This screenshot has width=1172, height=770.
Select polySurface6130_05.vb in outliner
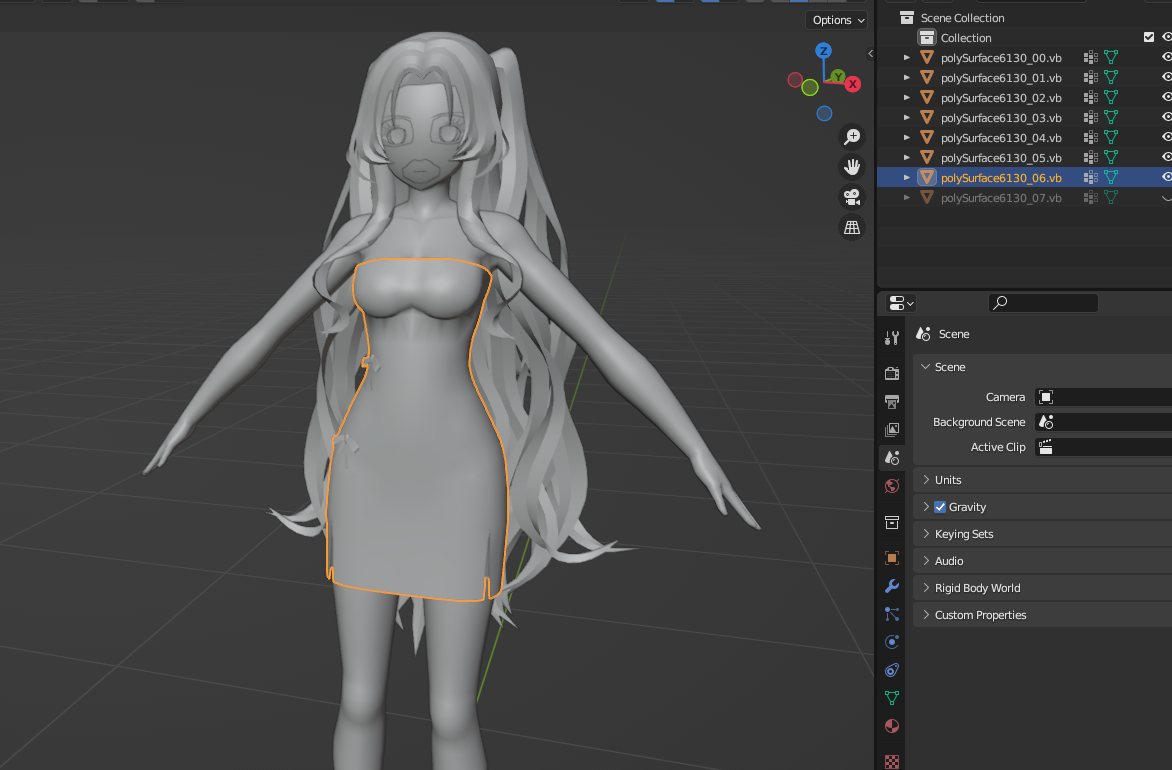[1001, 158]
